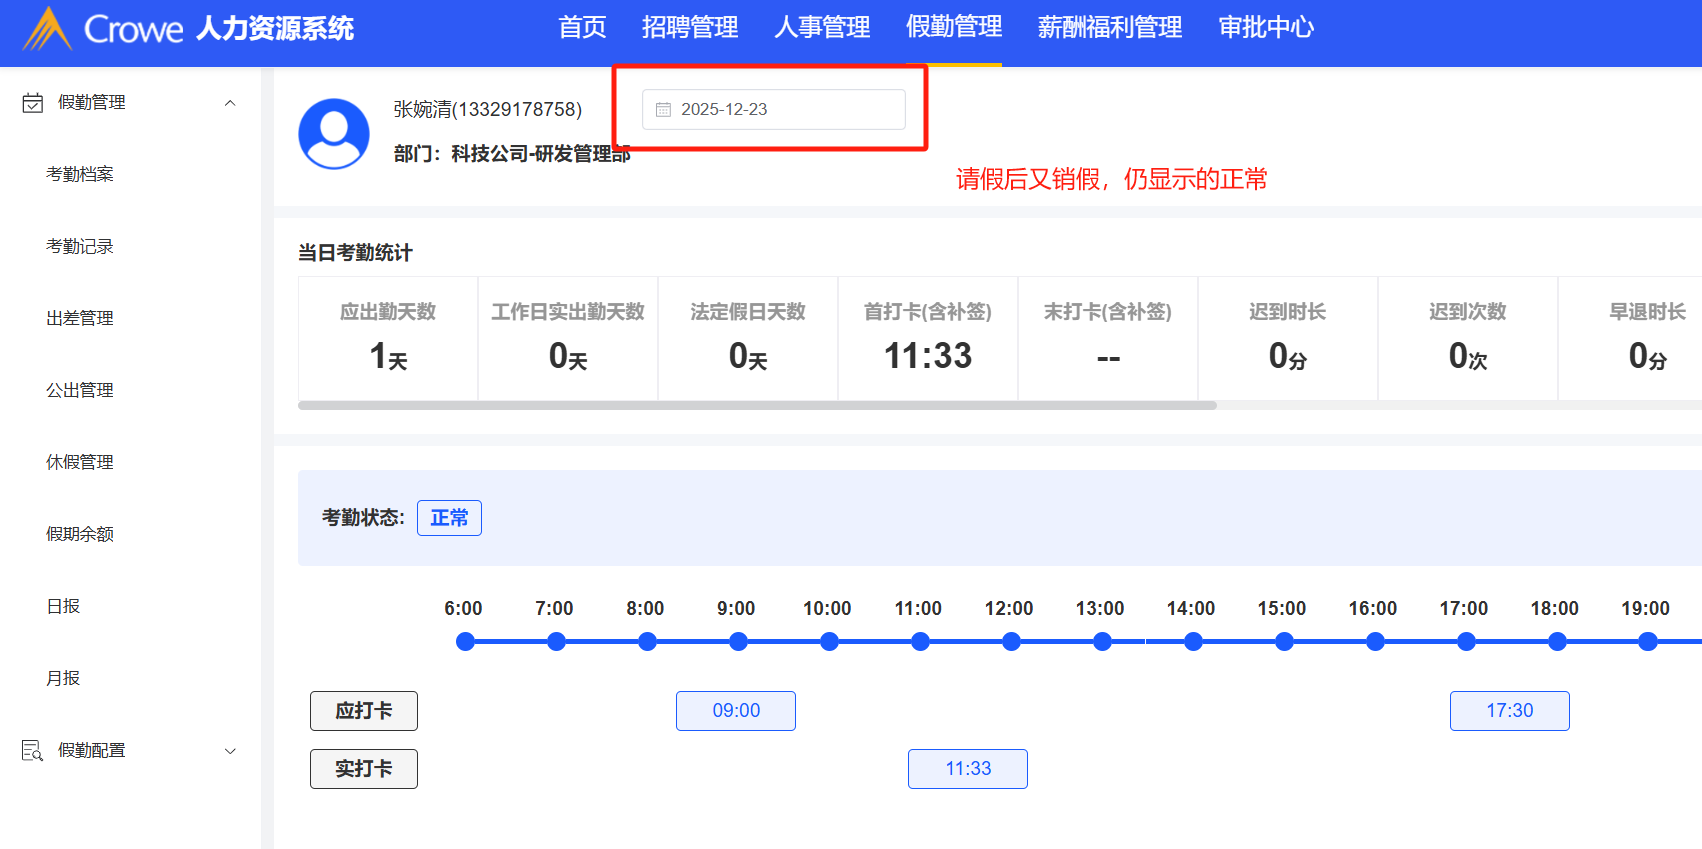Click the 6:00 timeline dot
The image size is (1702, 849).
point(465,642)
